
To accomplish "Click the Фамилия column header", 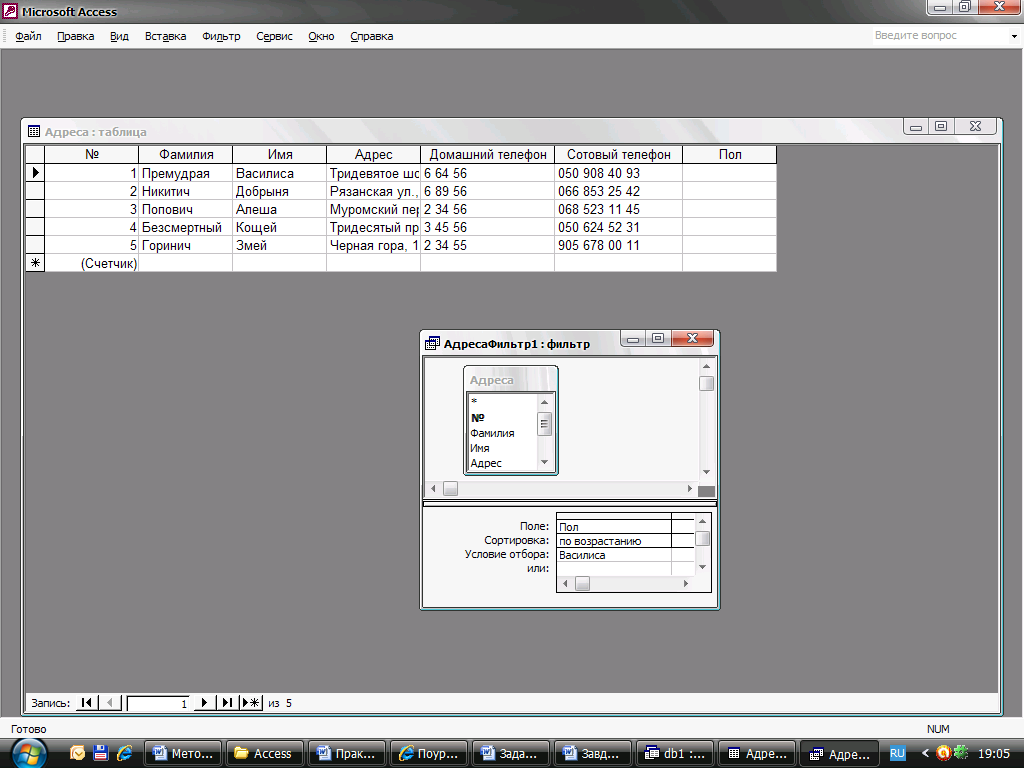I will click(x=185, y=155).
